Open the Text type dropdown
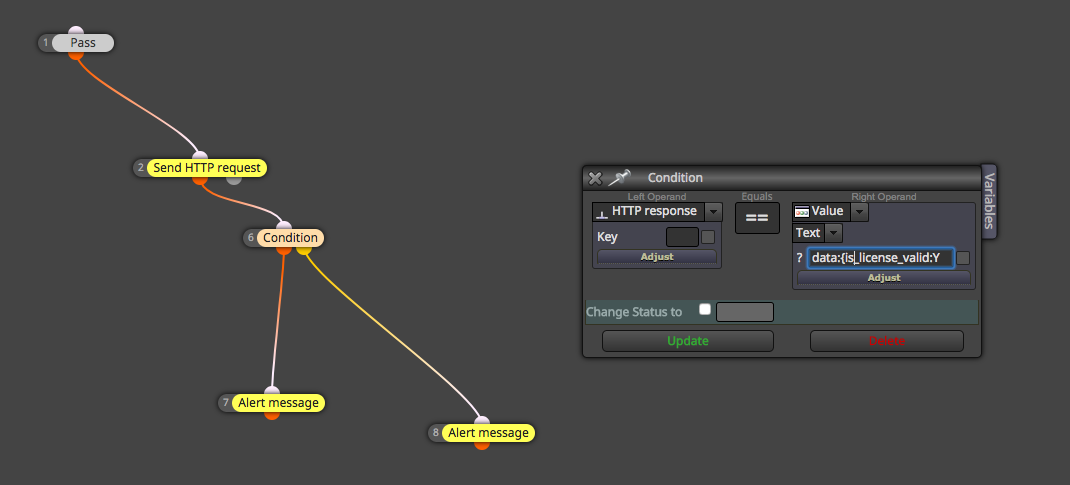Screen dimensions: 1070x485 click(833, 233)
